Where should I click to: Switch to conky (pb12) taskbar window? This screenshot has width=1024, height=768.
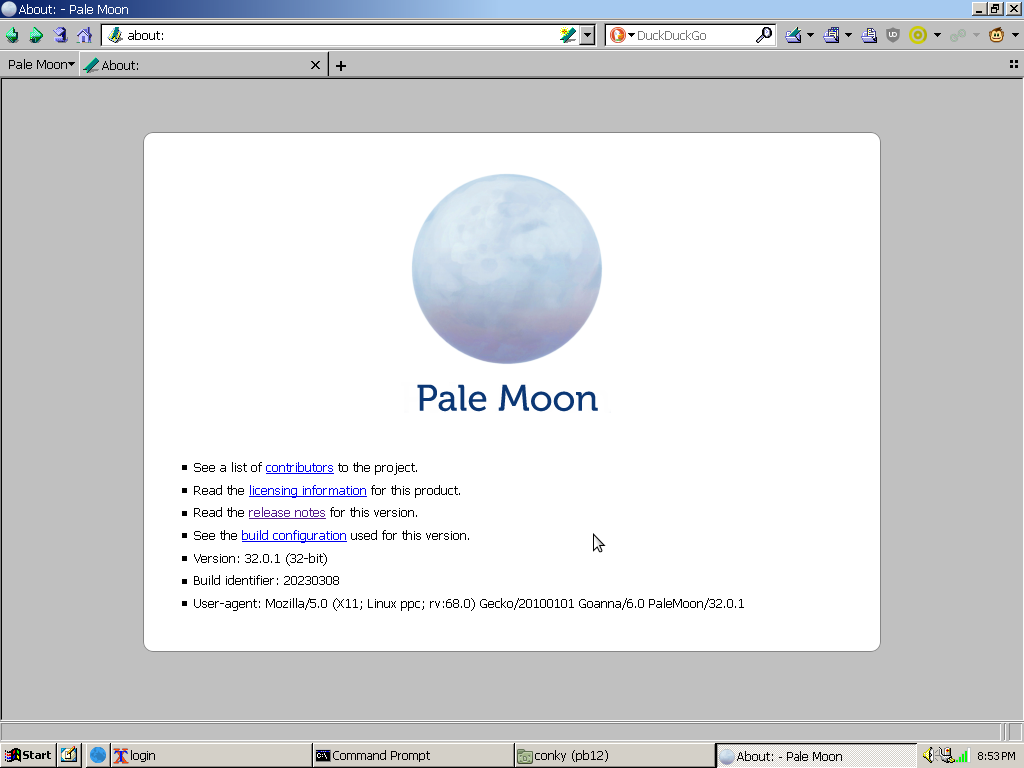pos(614,756)
